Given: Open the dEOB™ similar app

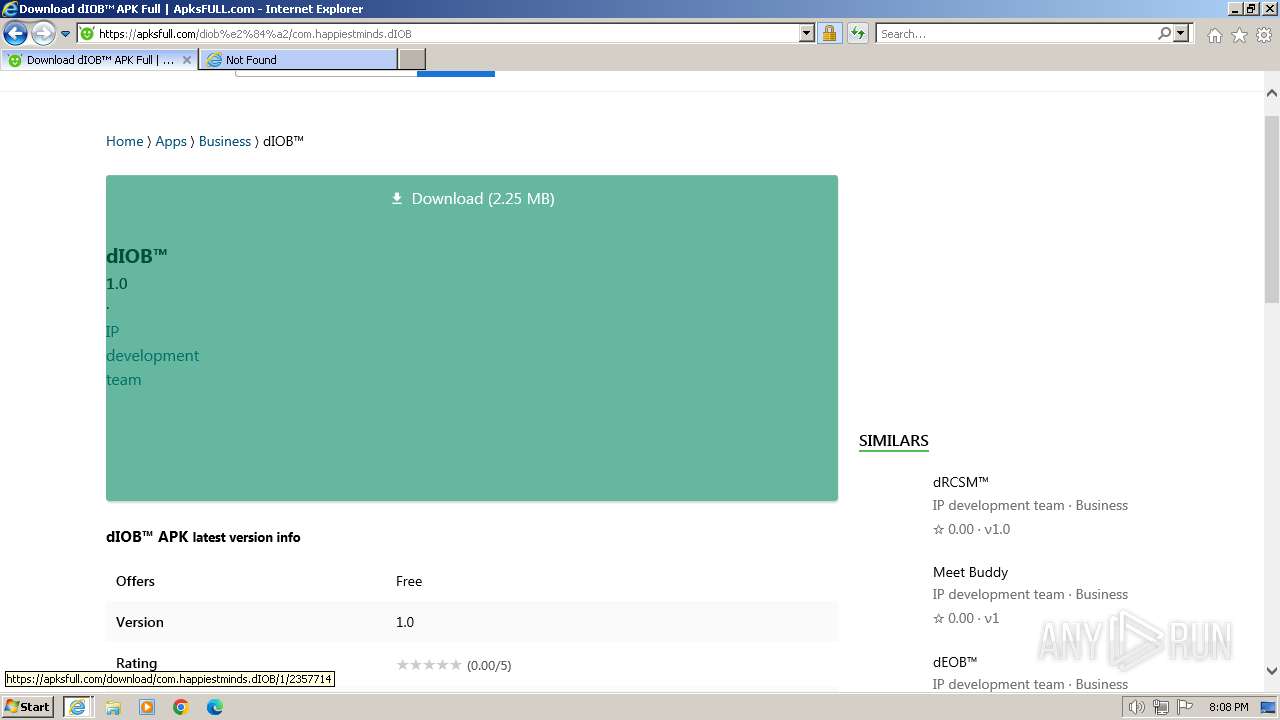Looking at the screenshot, I should [955, 662].
